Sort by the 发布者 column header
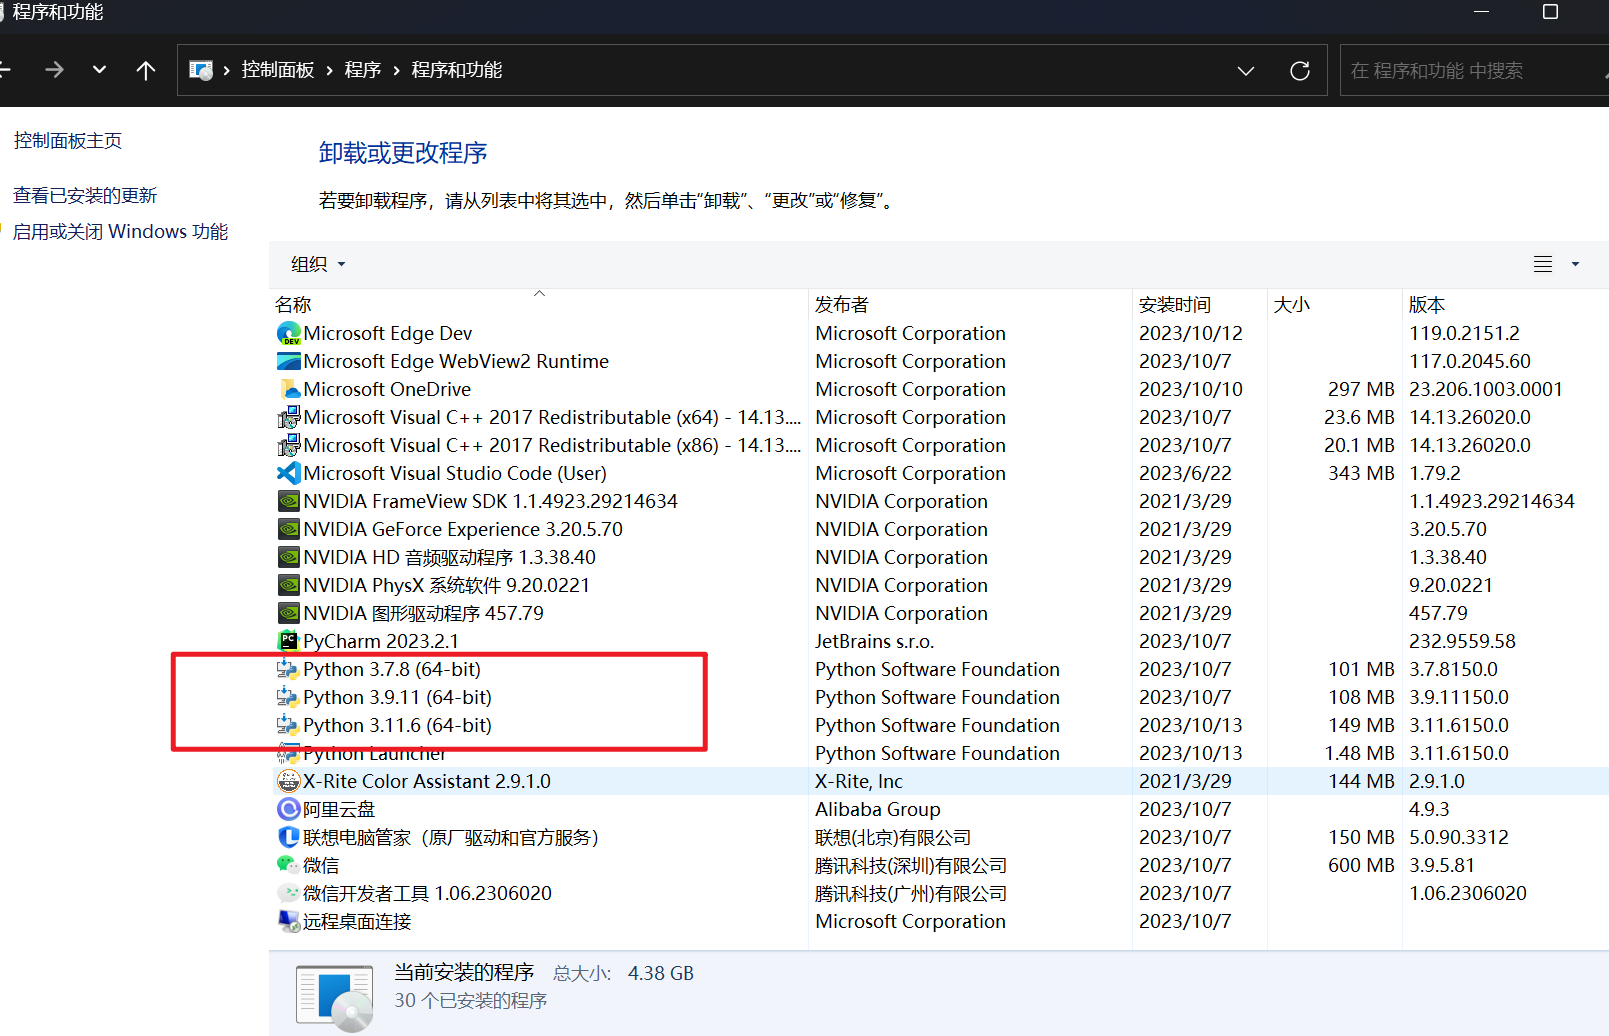The image size is (1609, 1036). pos(970,304)
